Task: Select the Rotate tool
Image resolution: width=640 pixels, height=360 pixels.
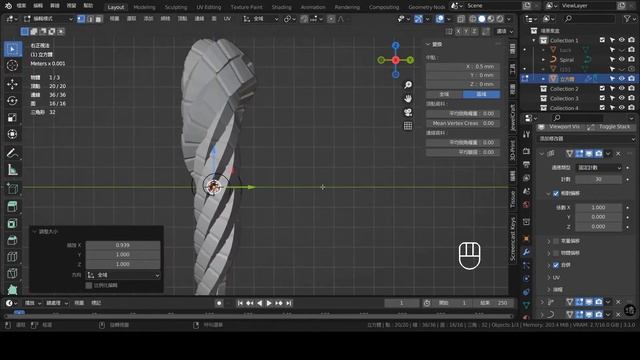Action: [12, 100]
